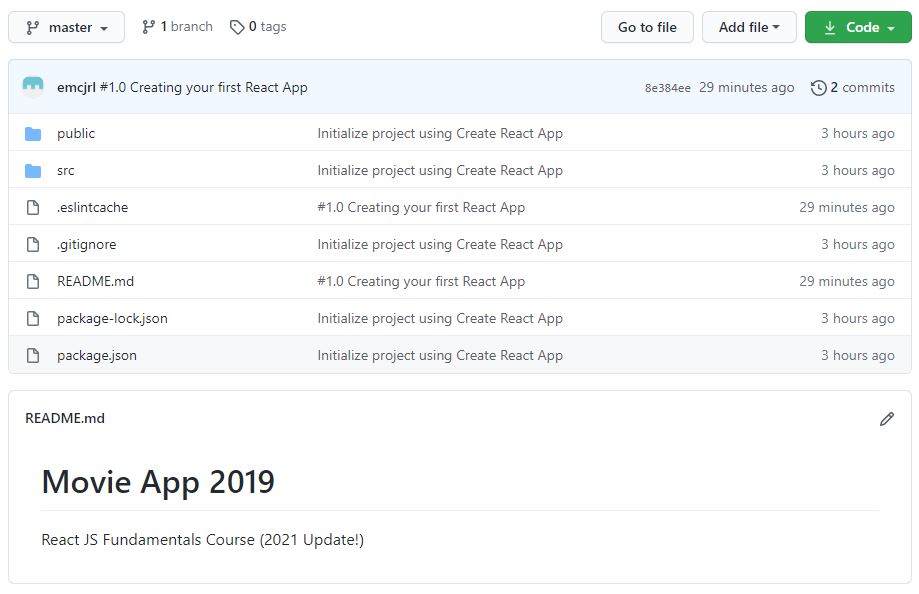Expand the Add file dropdown
919x594 pixels.
tap(749, 28)
